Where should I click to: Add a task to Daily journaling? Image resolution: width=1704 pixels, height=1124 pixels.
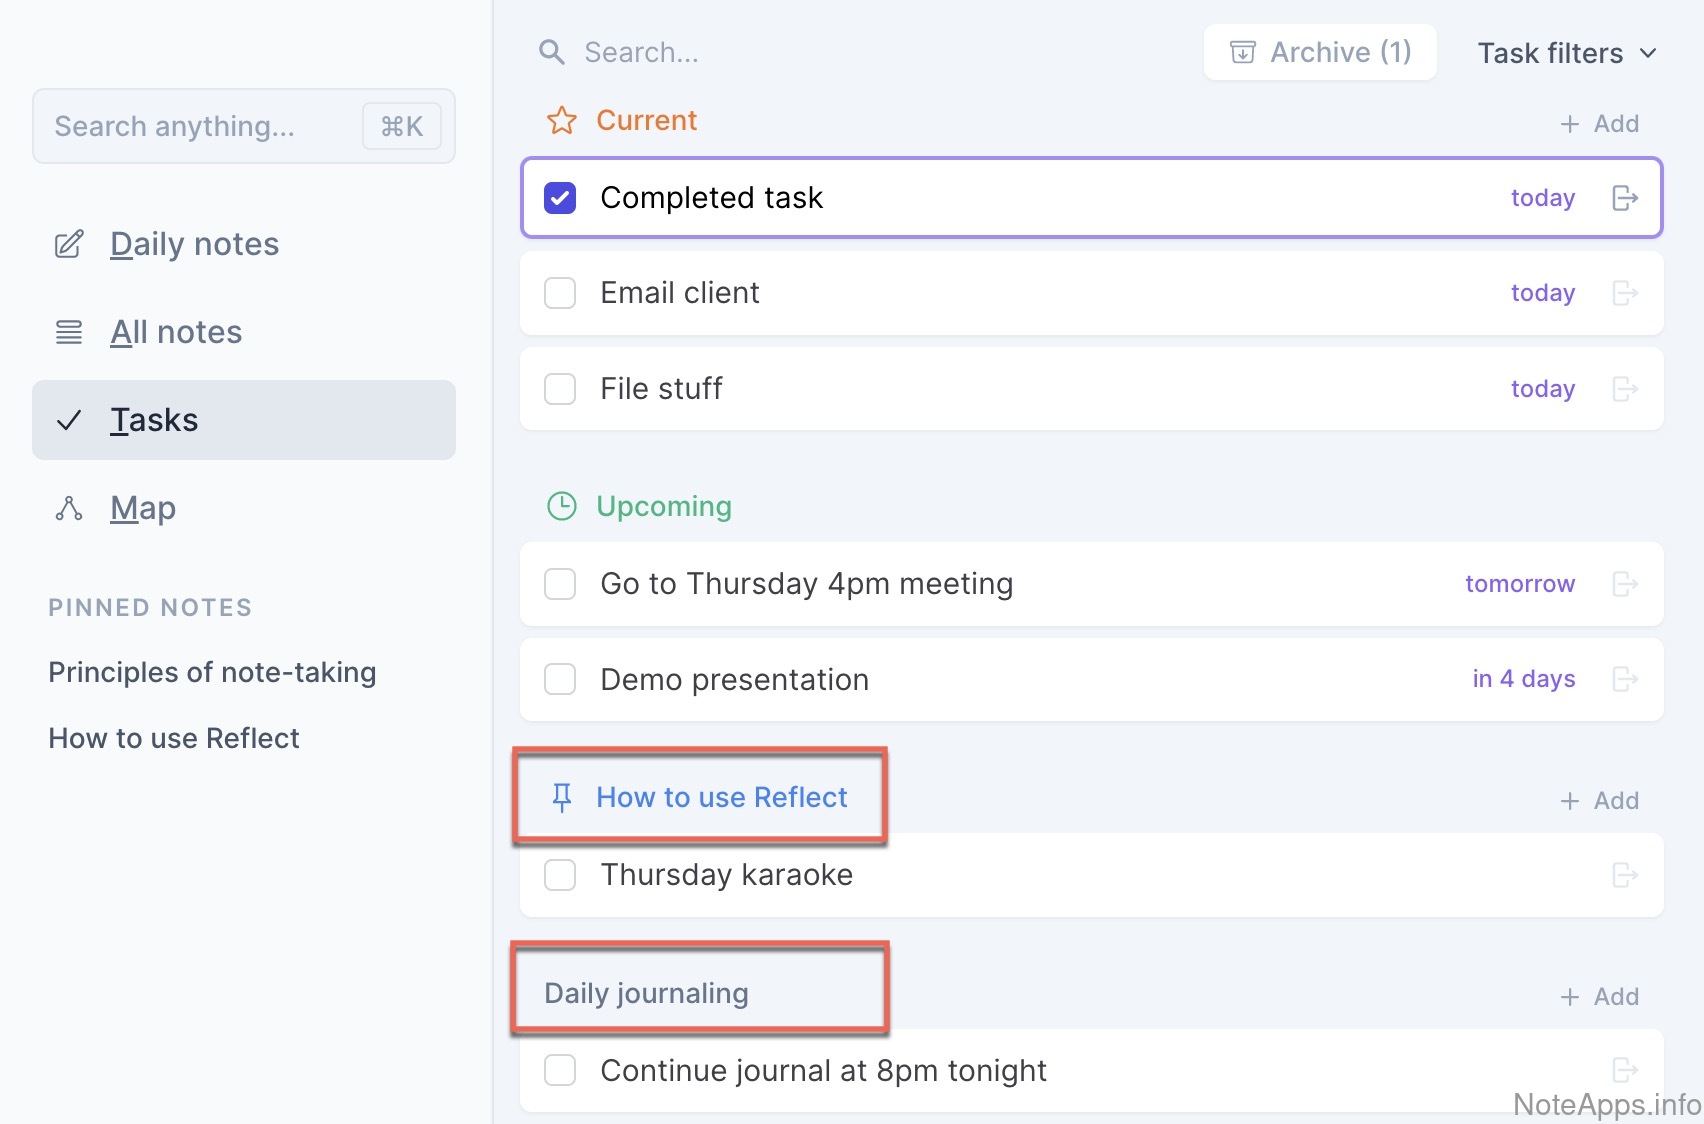pyautogui.click(x=1600, y=997)
